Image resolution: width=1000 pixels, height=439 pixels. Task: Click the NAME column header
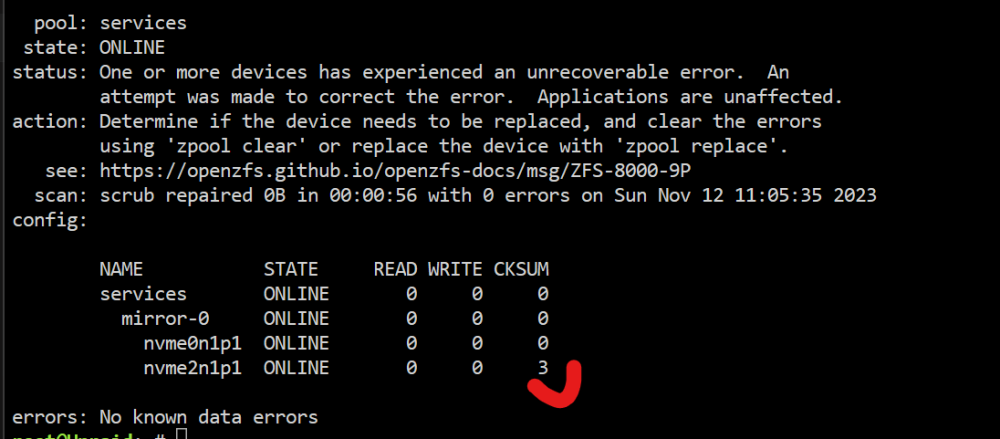pyautogui.click(x=121, y=269)
